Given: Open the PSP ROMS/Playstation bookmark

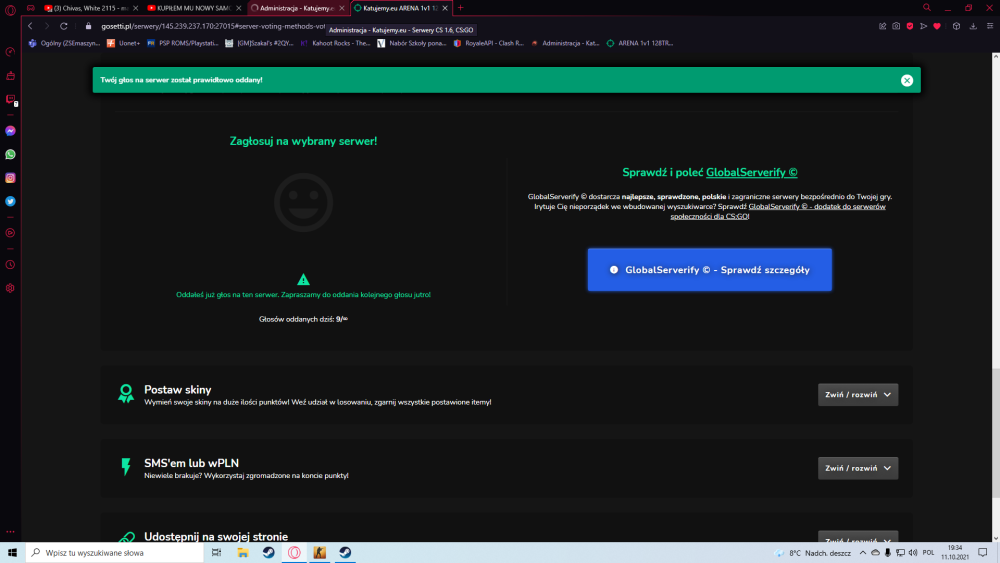Looking at the screenshot, I should pos(182,43).
